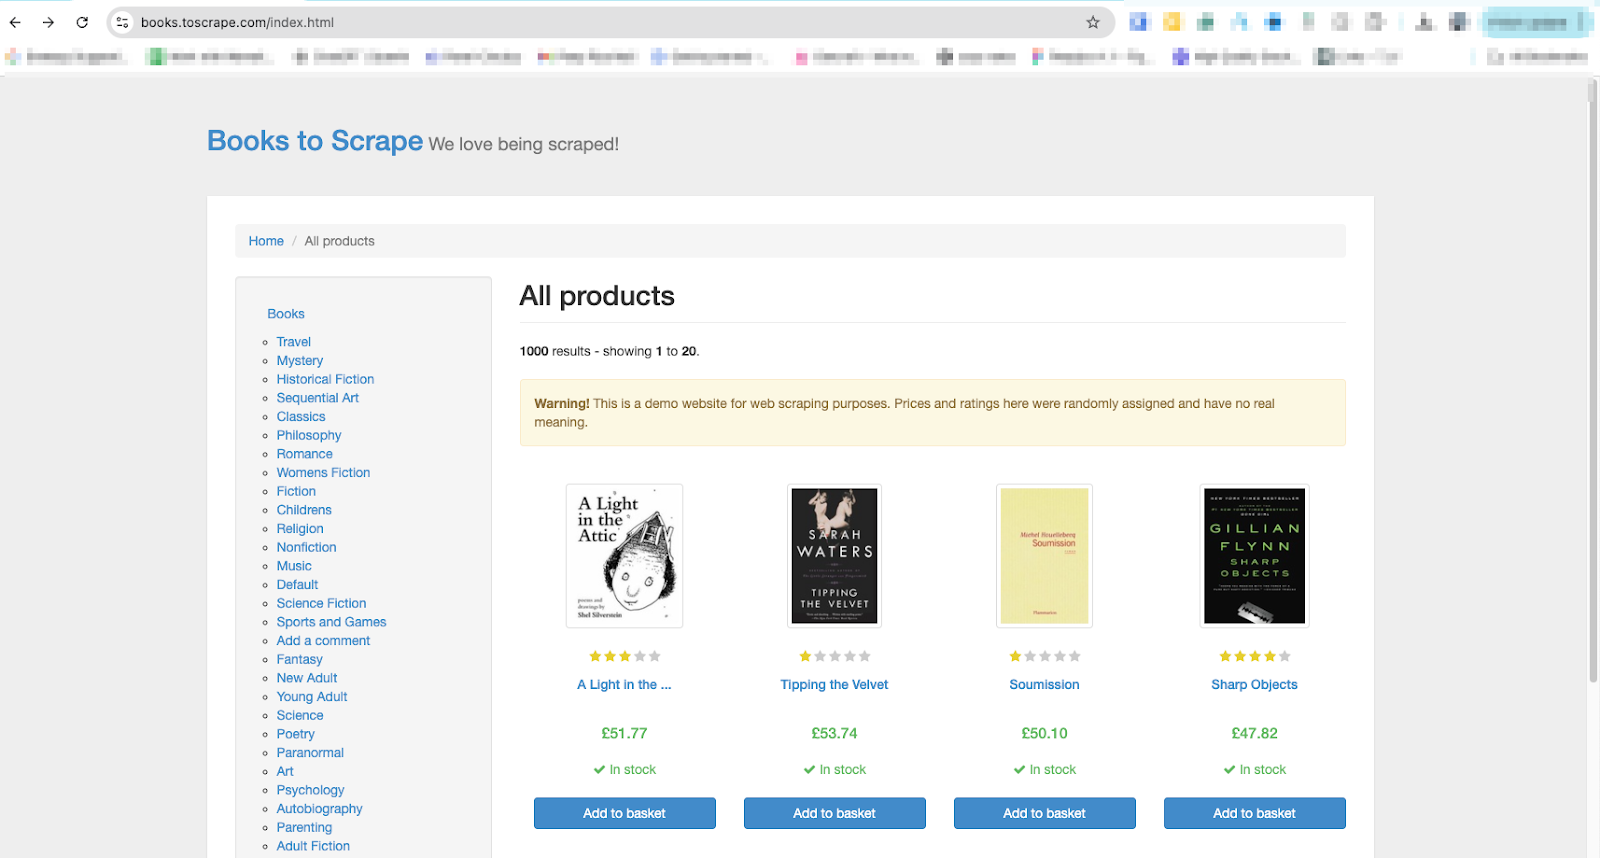Click the browser back arrow
The height and width of the screenshot is (858, 1600).
pyautogui.click(x=15, y=22)
